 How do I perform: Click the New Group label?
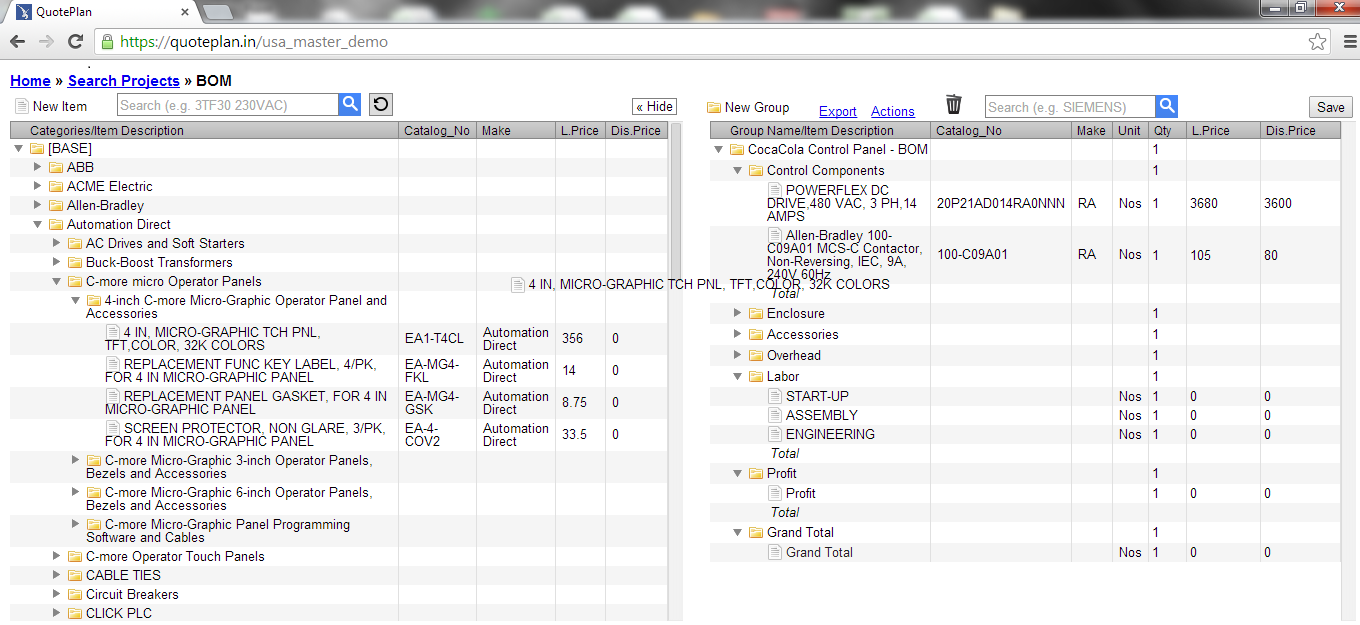757,107
